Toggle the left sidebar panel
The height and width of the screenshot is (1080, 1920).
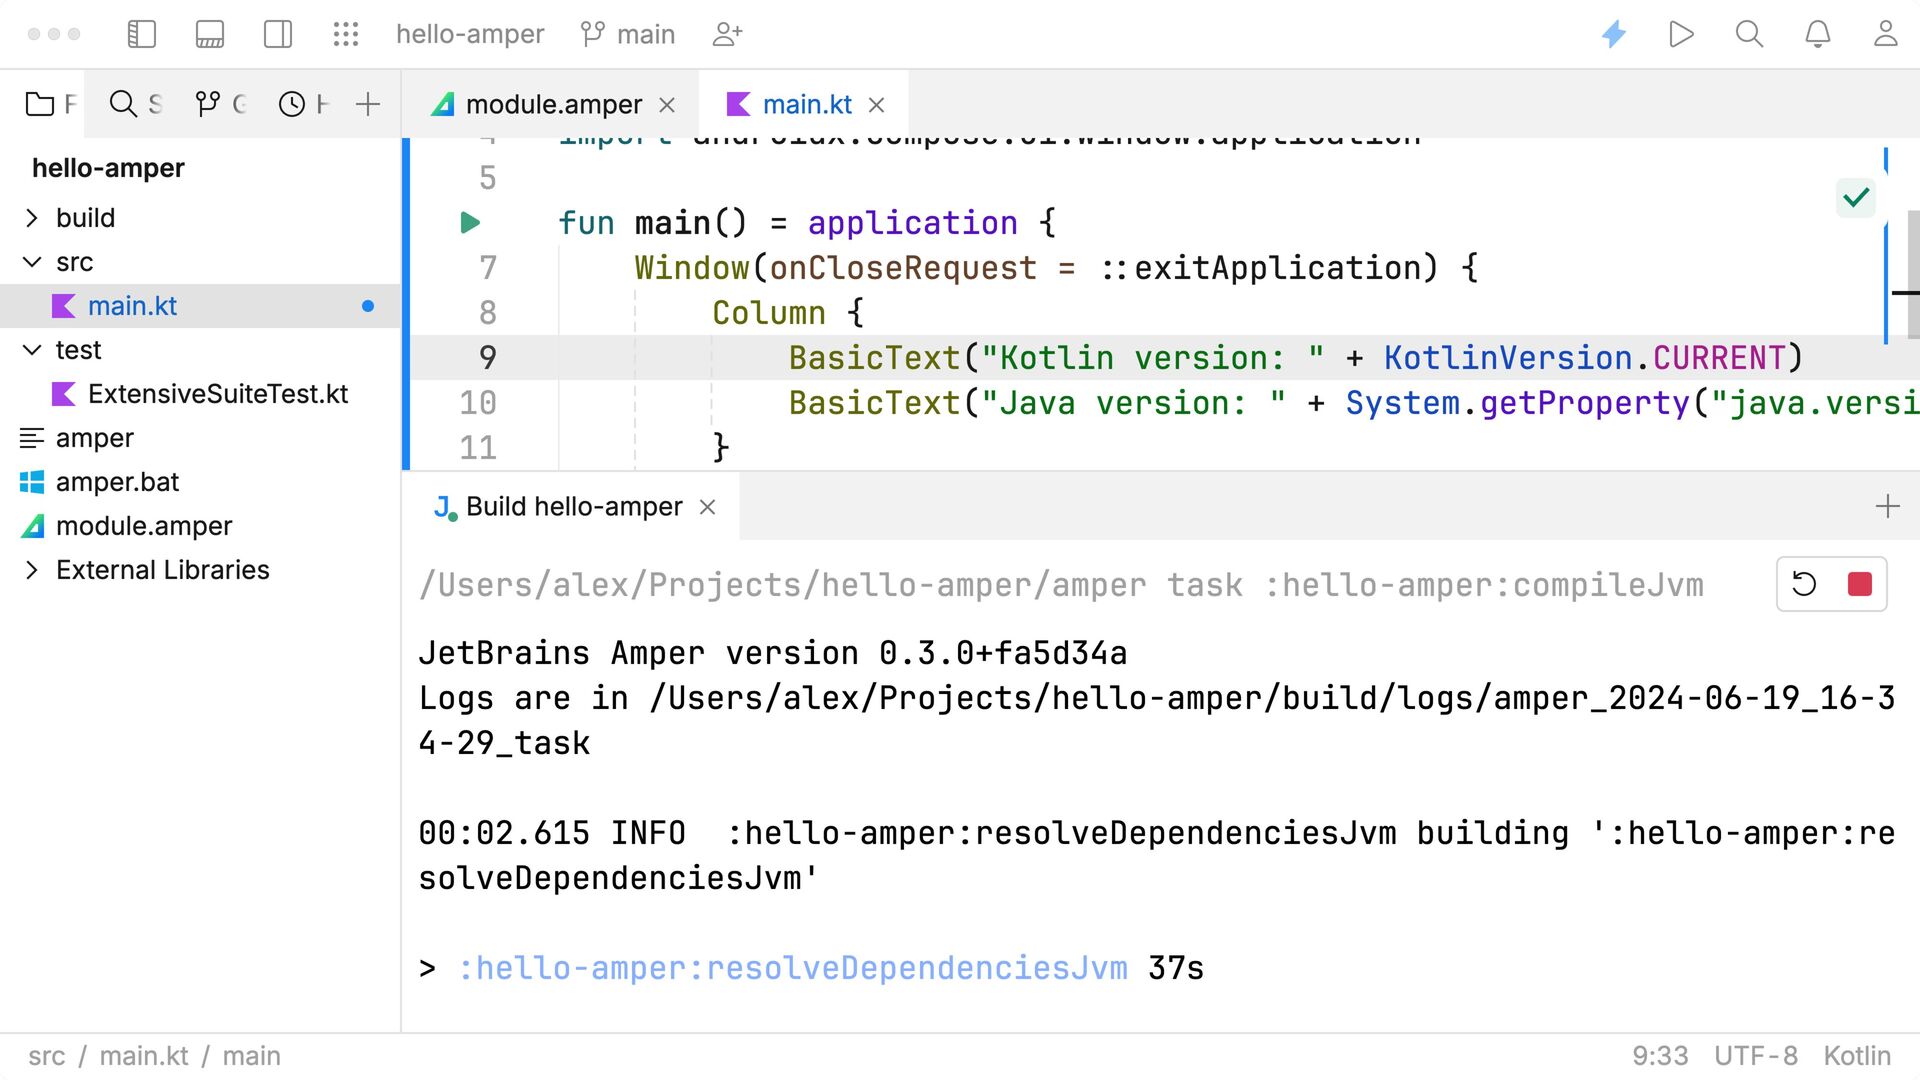tap(142, 34)
